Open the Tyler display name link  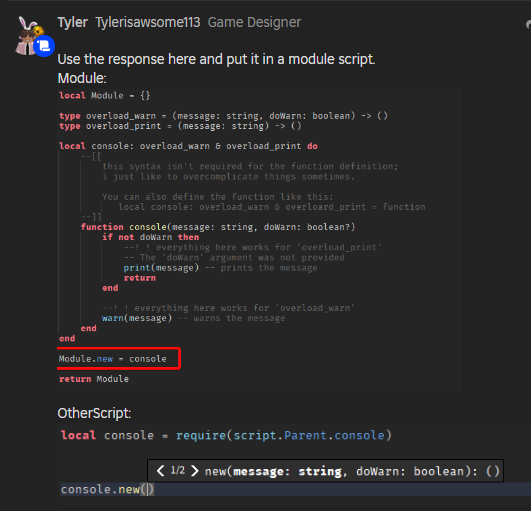point(72,22)
